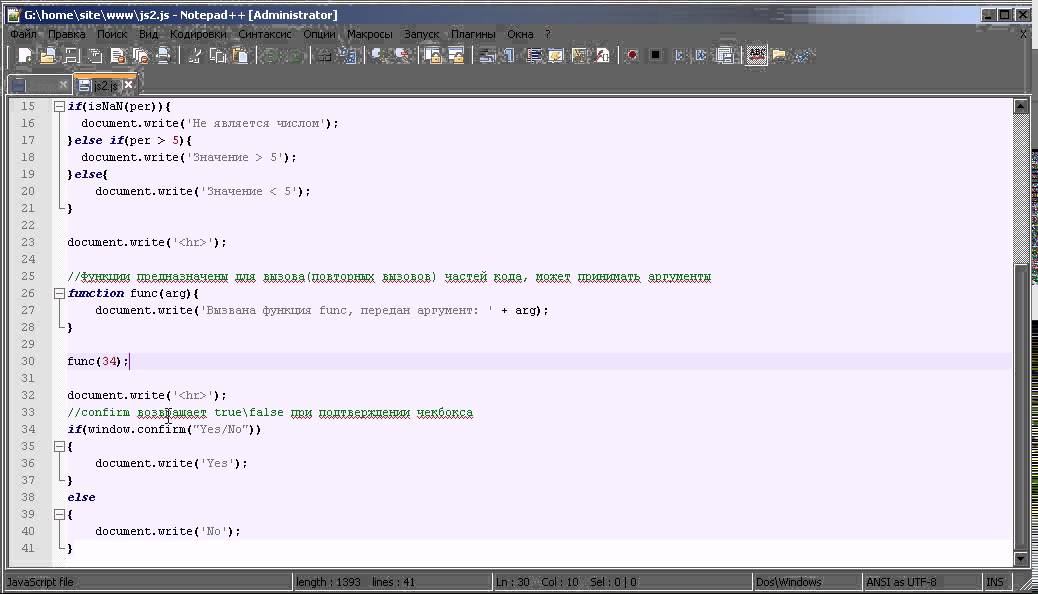Collapse the if(isNaN(per)) block at line 15
Image resolution: width=1038 pixels, height=594 pixels.
click(x=60, y=106)
